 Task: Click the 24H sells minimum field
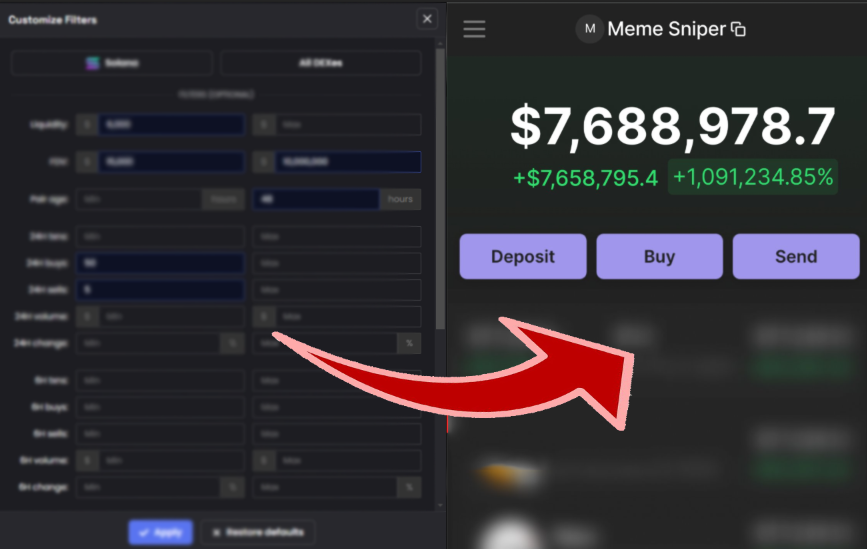[160, 290]
